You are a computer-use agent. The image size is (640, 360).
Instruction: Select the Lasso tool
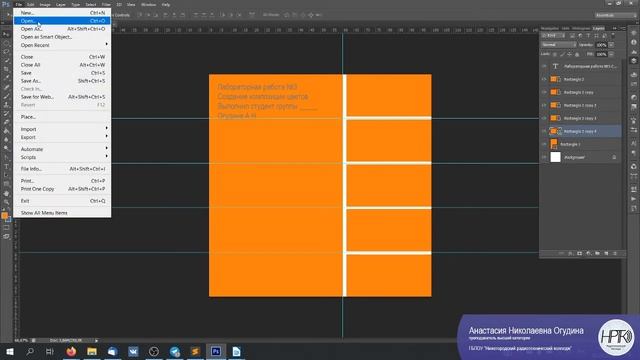pos(6,52)
